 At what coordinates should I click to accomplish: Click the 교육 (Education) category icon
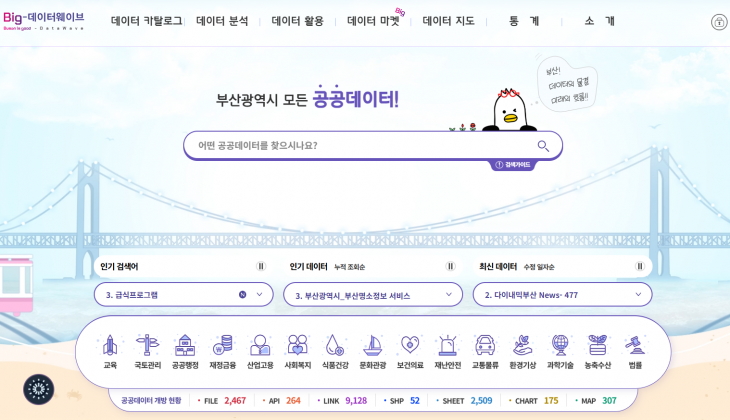coord(110,346)
